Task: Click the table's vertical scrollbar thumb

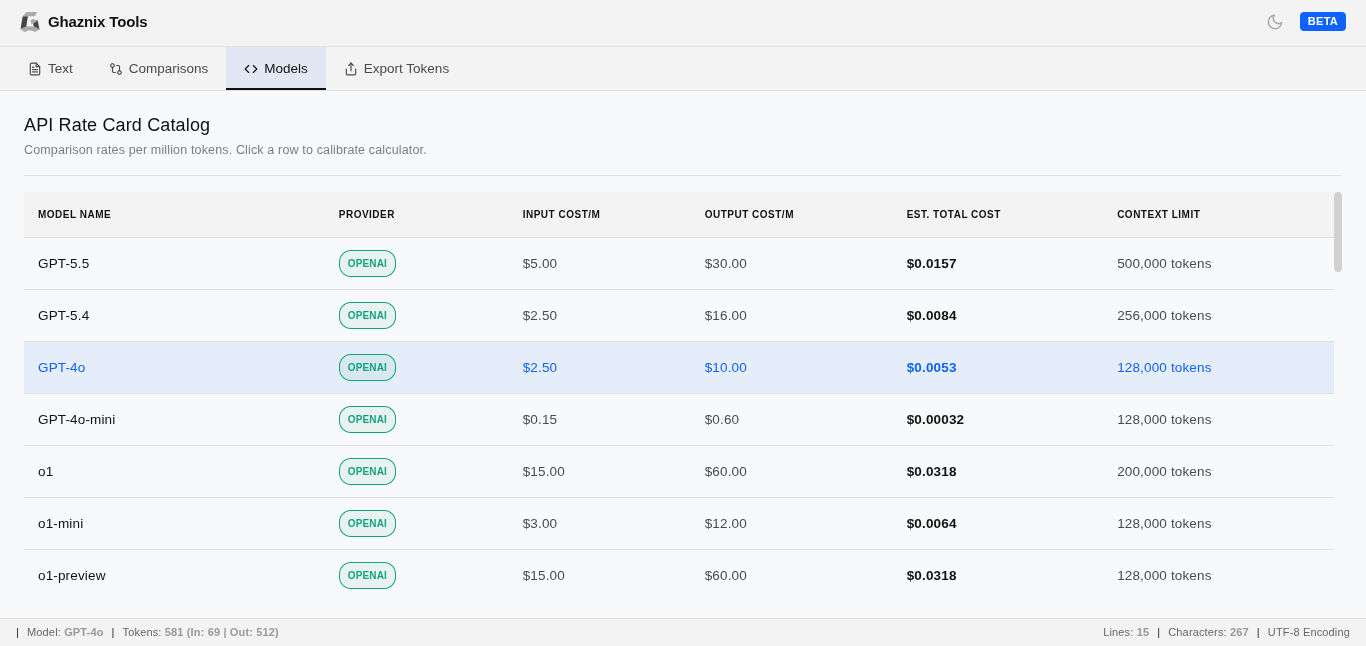Action: click(1338, 232)
